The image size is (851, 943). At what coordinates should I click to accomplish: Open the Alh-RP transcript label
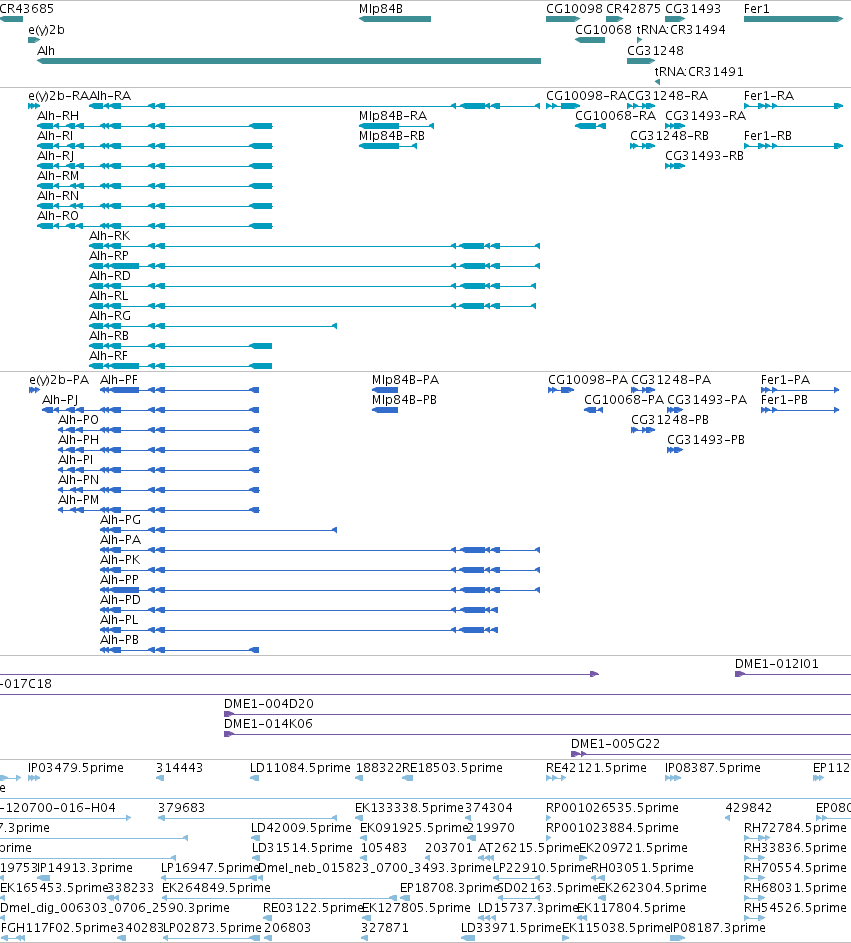coord(109,256)
